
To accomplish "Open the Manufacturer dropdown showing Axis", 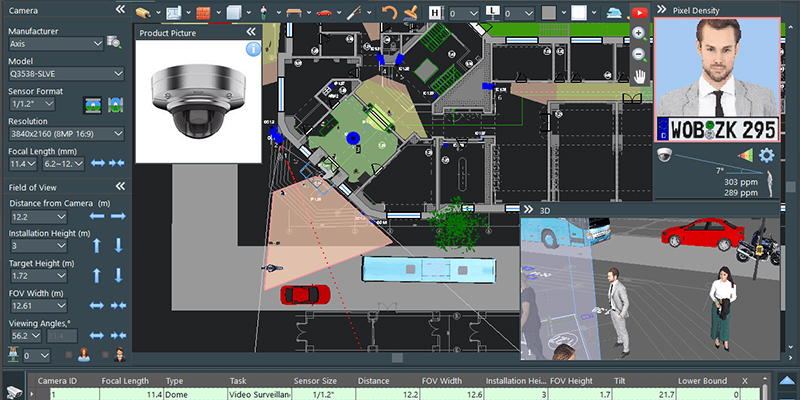I will click(55, 44).
